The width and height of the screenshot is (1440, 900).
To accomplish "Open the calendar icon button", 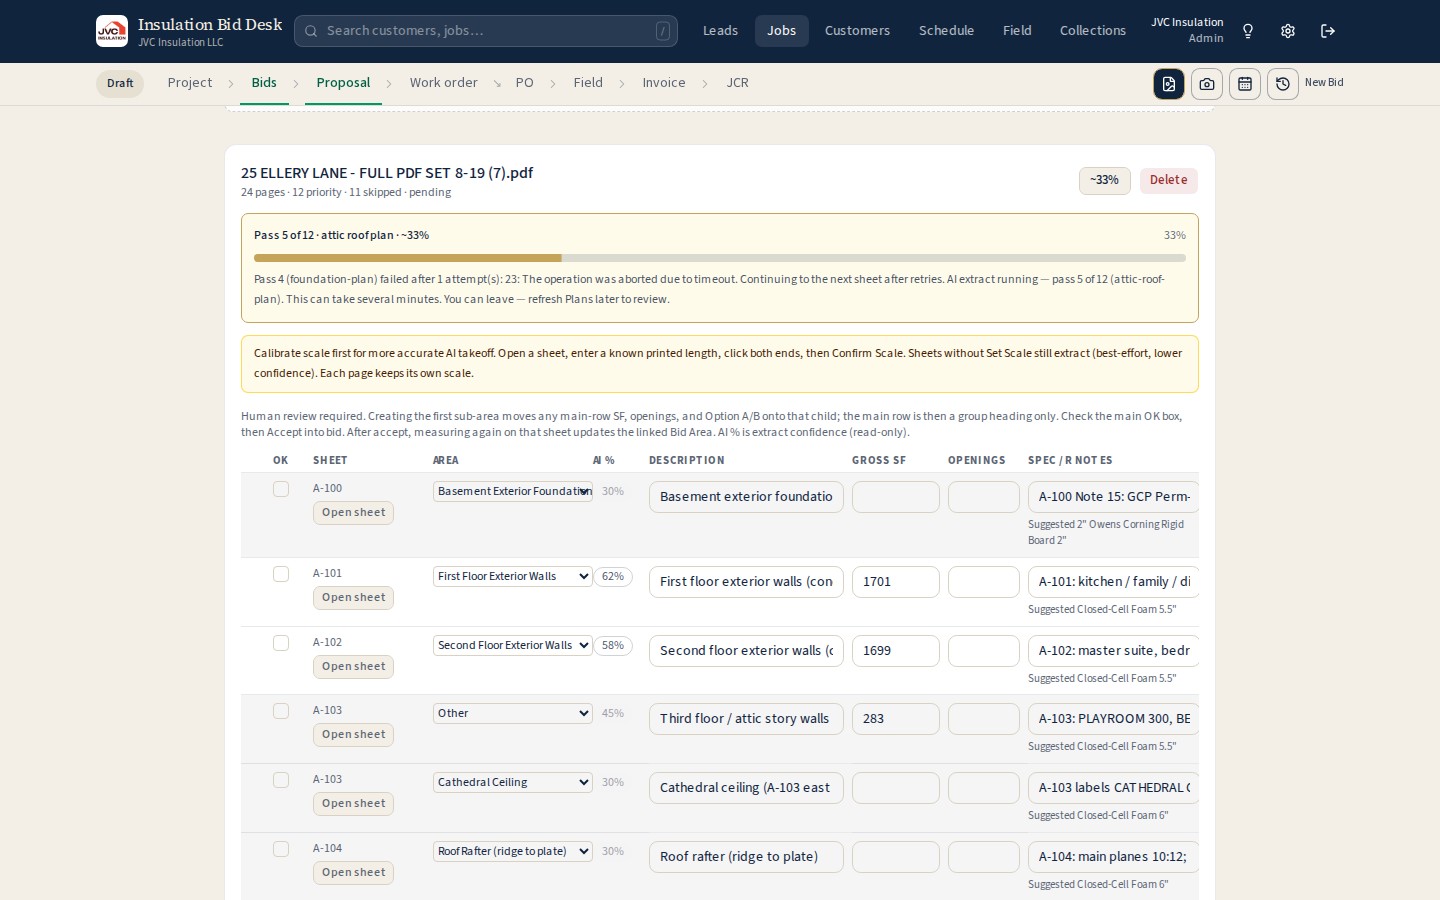I will tap(1245, 84).
